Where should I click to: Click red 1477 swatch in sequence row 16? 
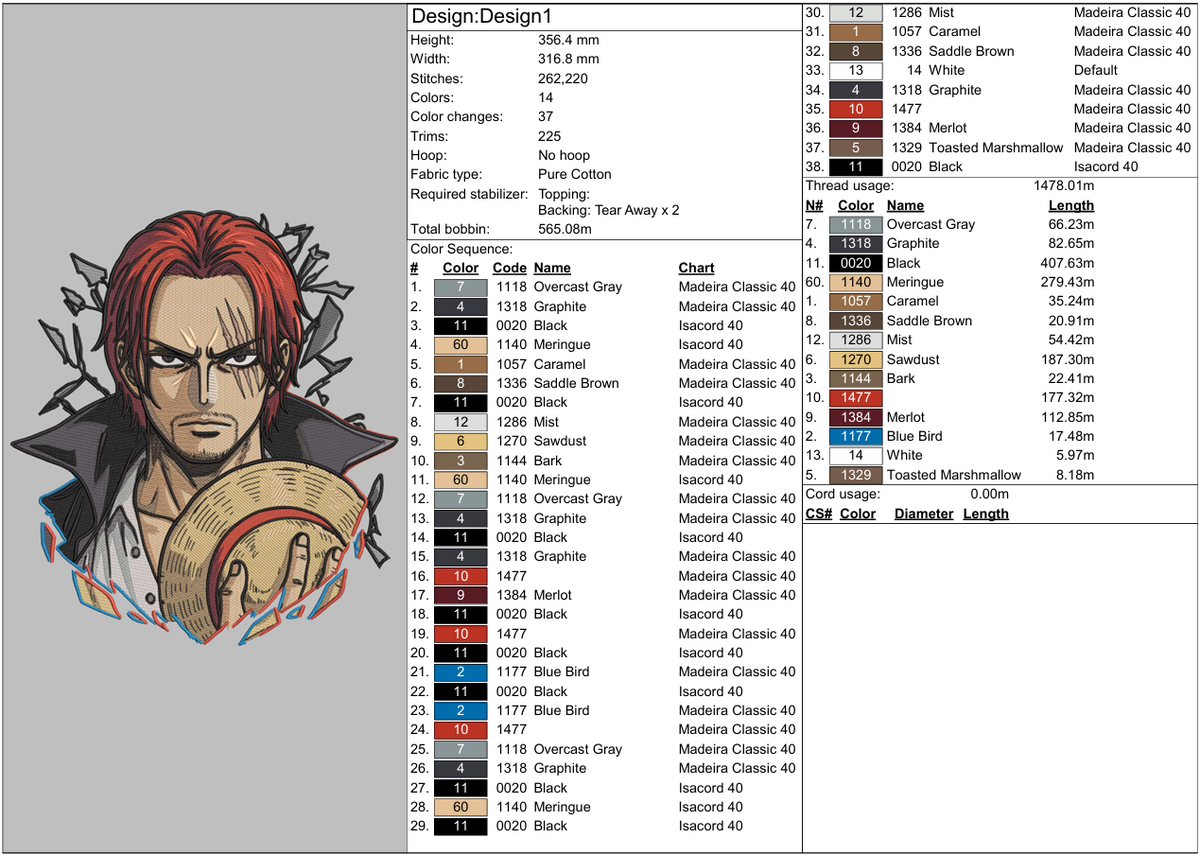[461, 576]
